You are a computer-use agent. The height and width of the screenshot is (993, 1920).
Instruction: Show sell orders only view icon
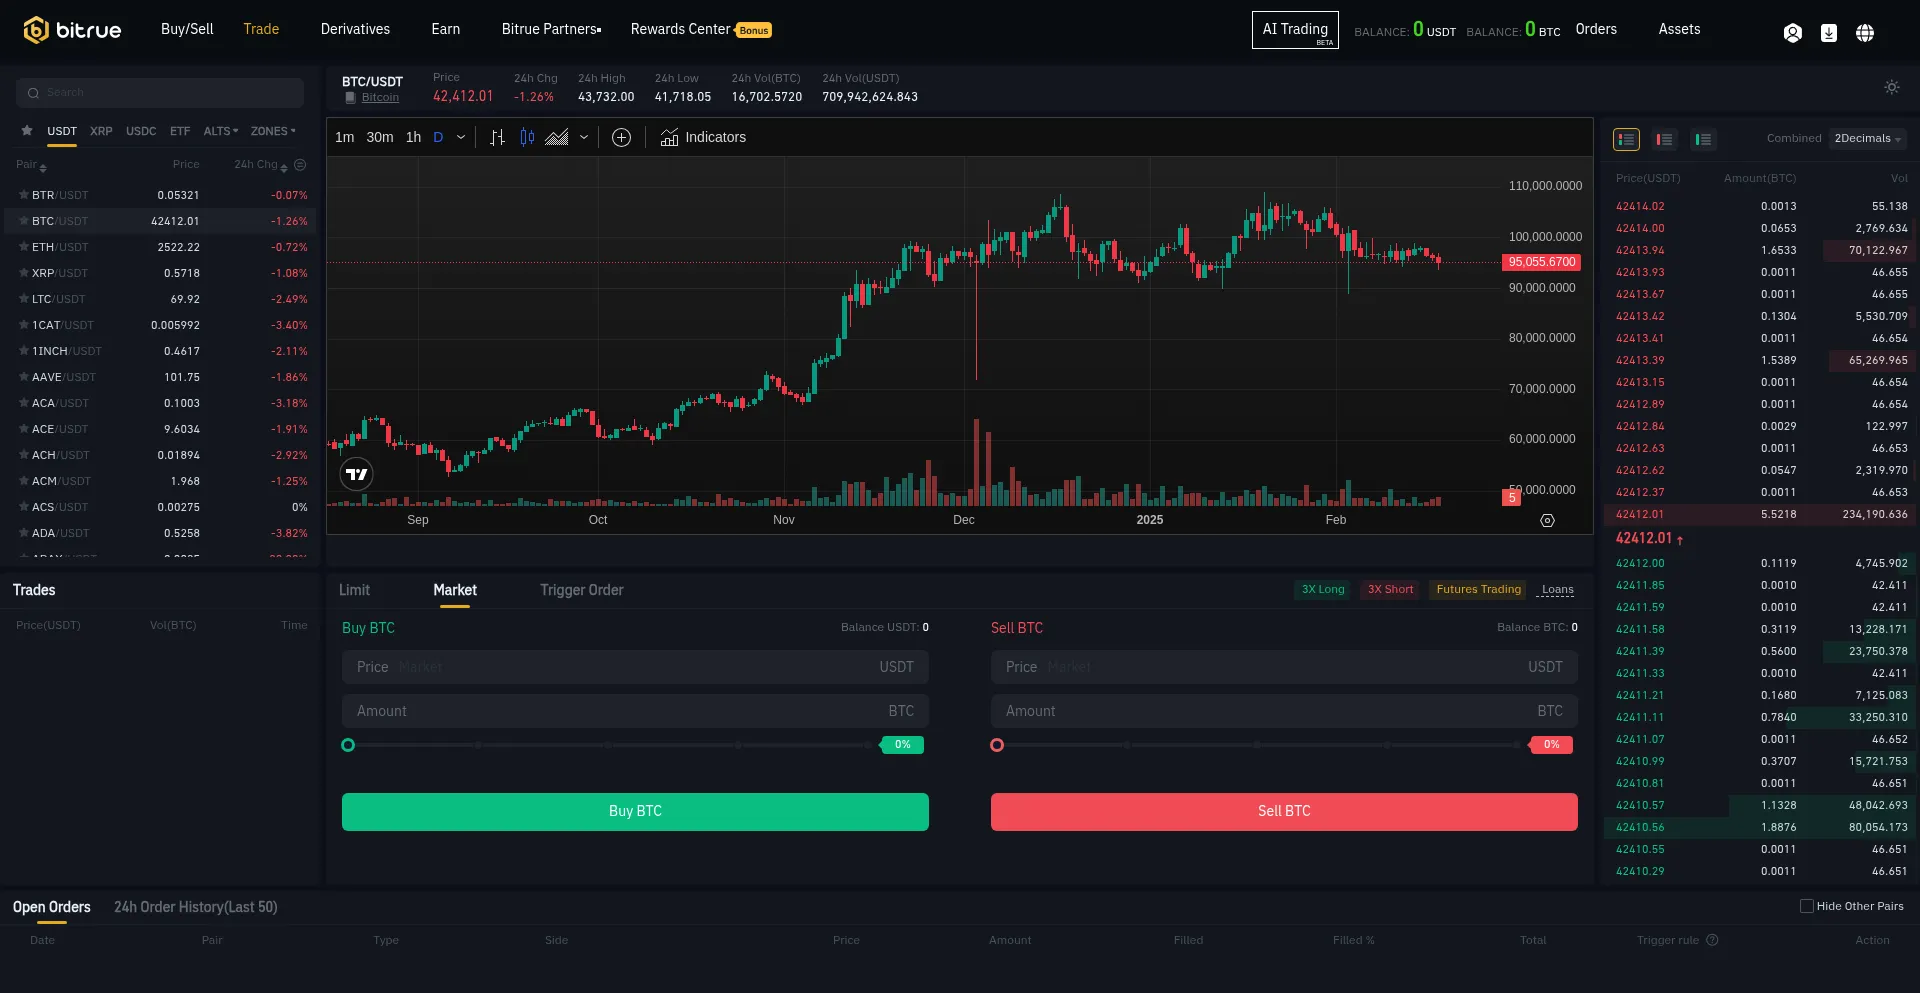[1664, 139]
